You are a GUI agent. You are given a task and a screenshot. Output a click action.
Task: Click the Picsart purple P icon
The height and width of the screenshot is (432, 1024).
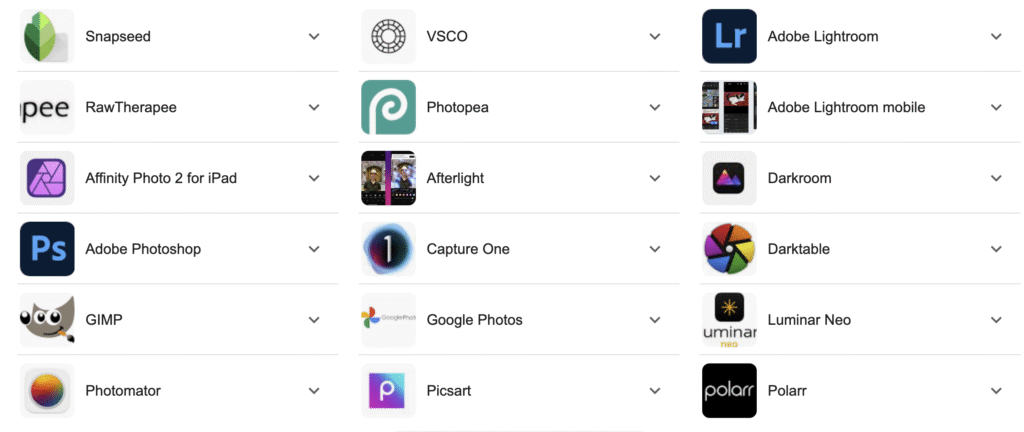(x=388, y=391)
